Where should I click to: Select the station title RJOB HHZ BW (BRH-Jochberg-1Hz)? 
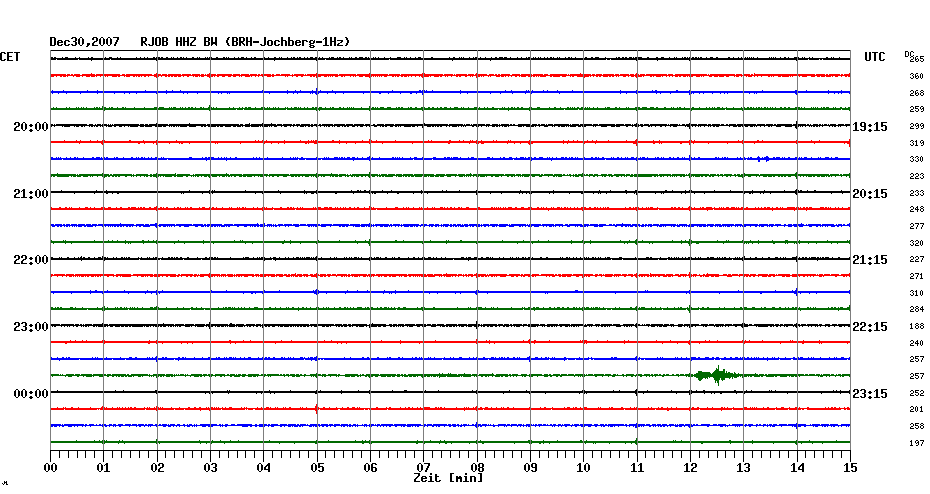point(245,42)
